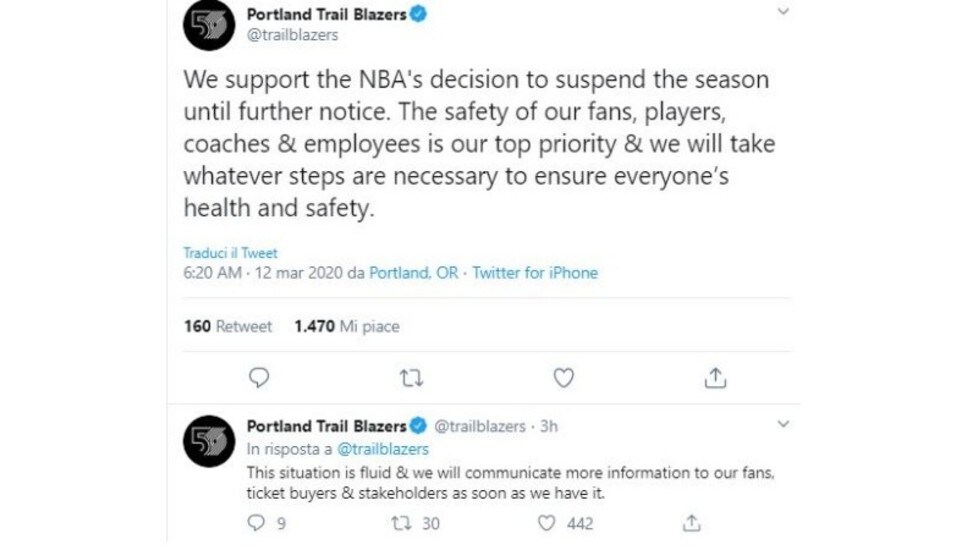Retweet the main NBA suspension tweet
This screenshot has width=978, height=550.
pos(411,378)
